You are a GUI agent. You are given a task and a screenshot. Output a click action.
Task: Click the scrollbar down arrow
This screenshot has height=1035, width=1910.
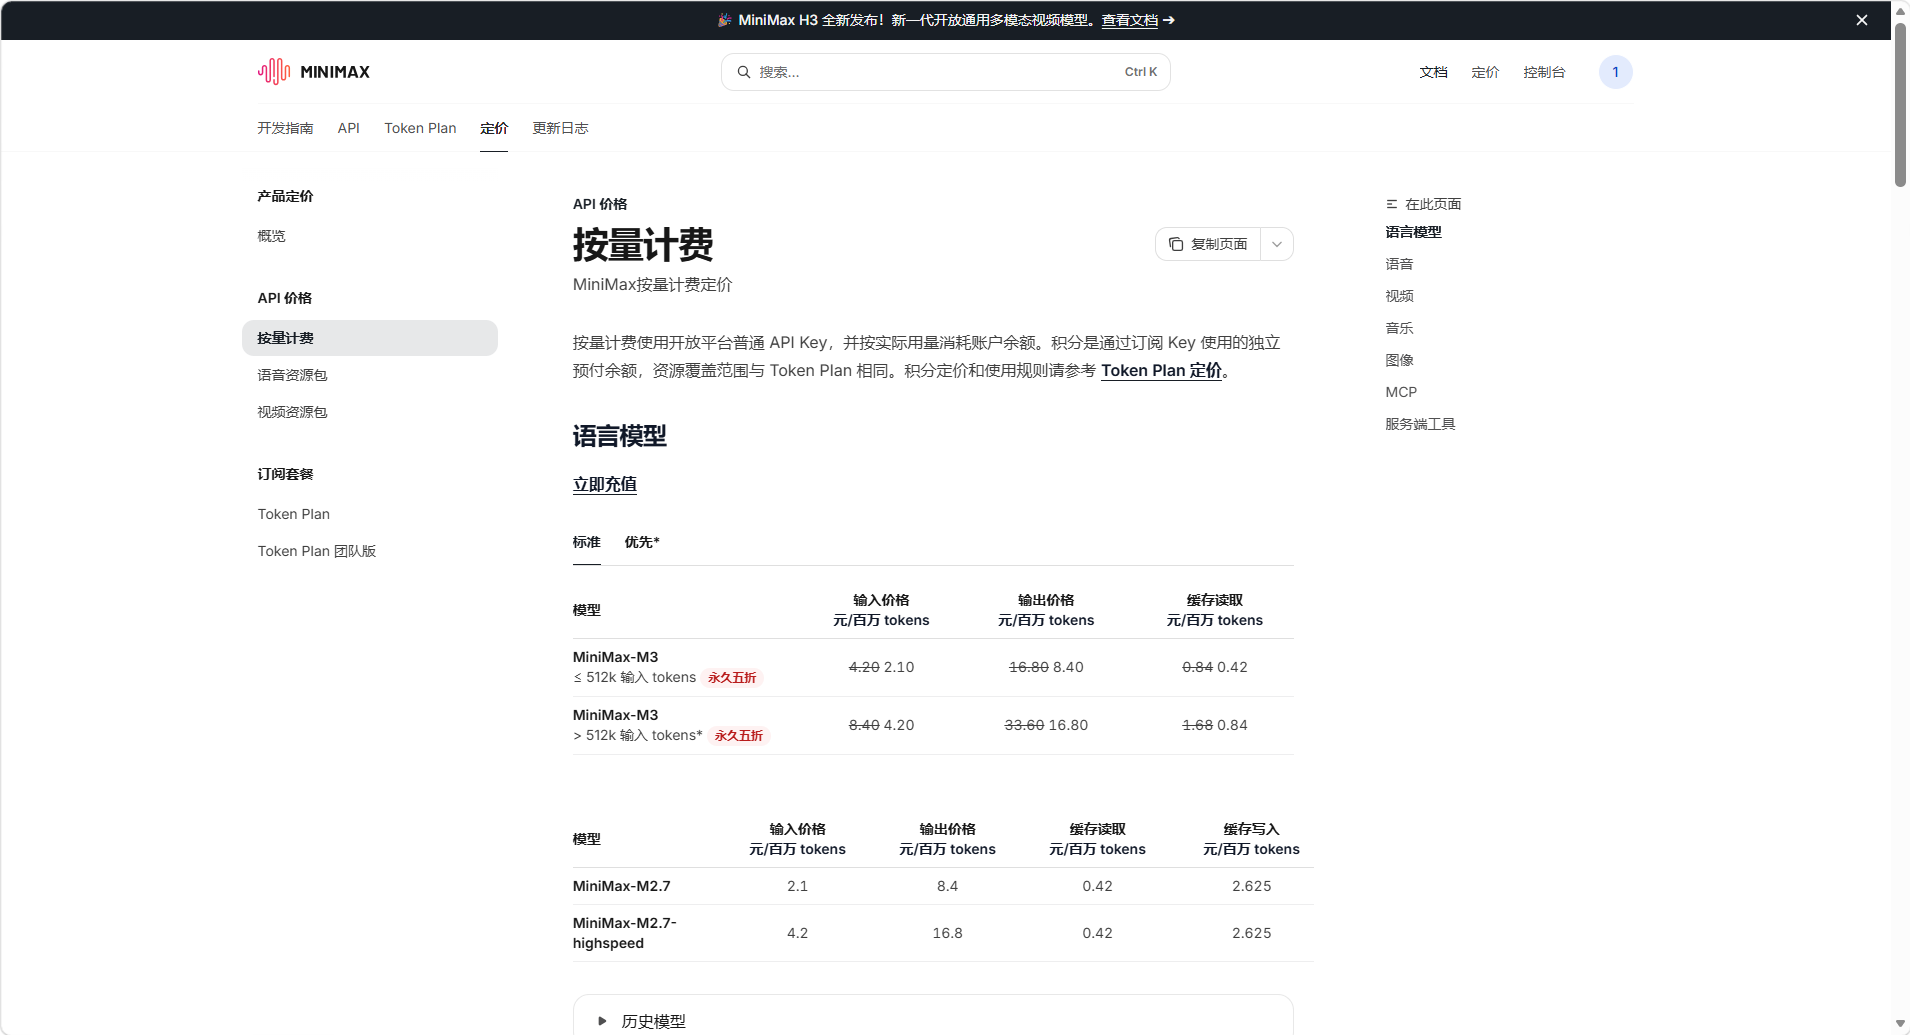1900,1024
